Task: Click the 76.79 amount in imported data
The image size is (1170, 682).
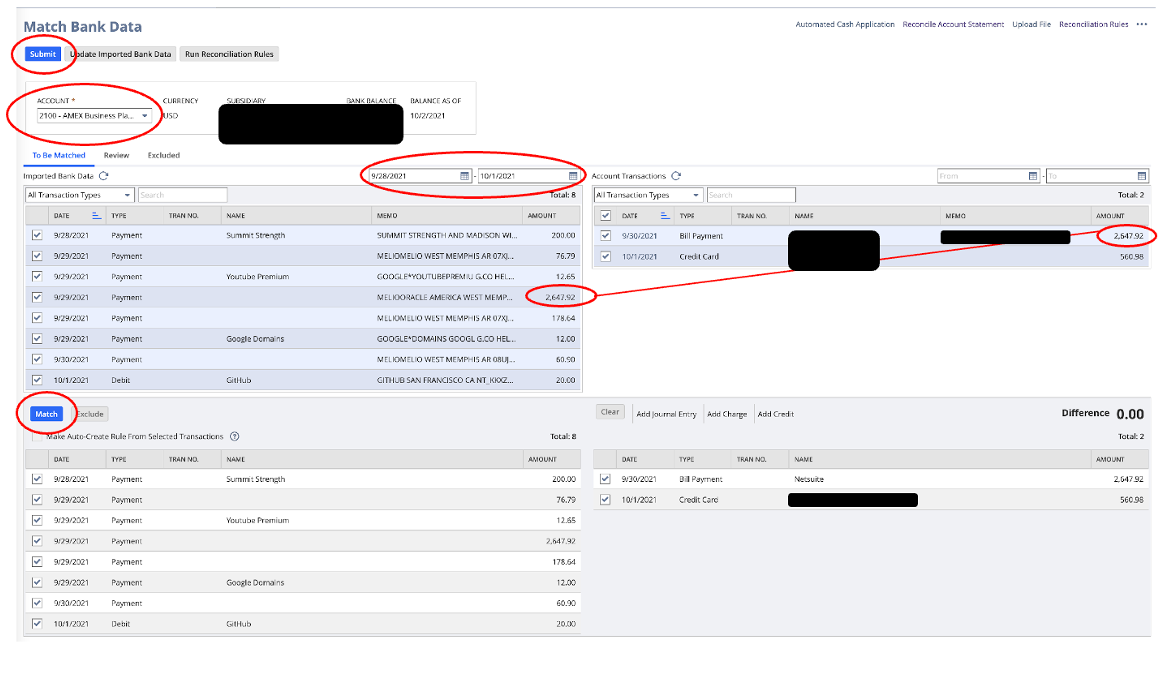Action: coord(566,256)
